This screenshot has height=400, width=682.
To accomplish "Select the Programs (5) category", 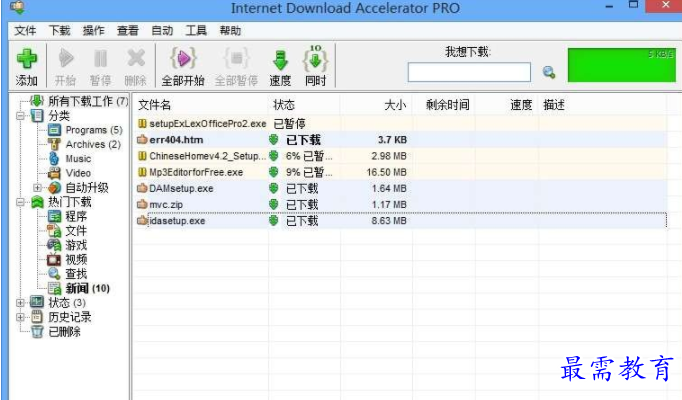I will (x=94, y=130).
